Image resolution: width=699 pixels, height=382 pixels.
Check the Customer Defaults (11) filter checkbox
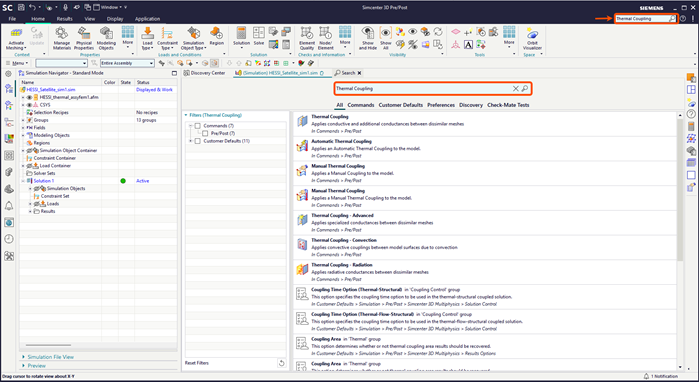(198, 141)
